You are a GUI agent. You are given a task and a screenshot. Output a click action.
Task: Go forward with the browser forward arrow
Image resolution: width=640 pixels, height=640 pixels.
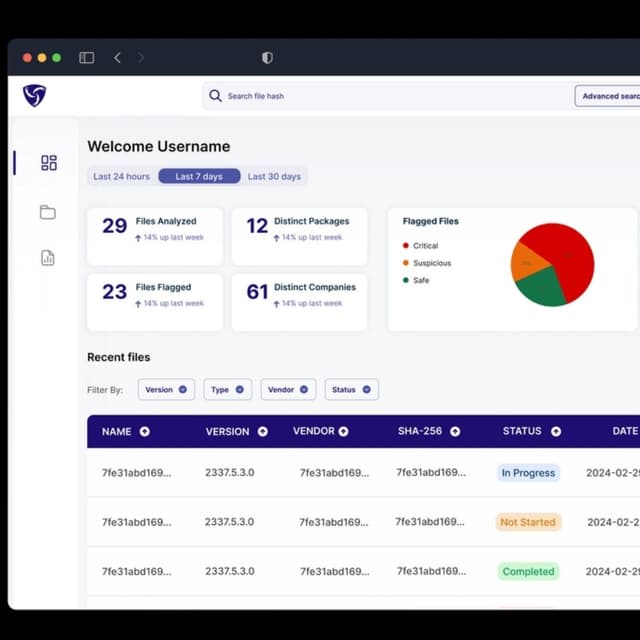click(140, 58)
